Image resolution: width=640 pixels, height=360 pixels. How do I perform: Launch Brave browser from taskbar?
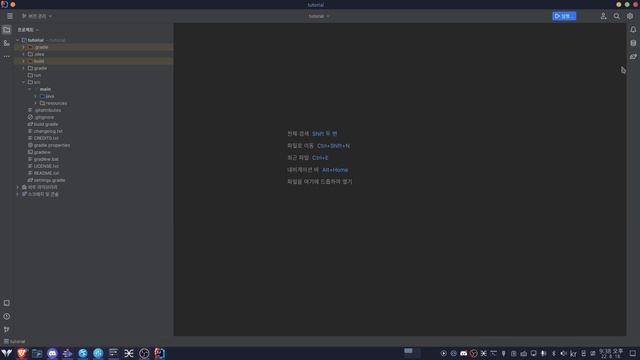pyautogui.click(x=22, y=353)
